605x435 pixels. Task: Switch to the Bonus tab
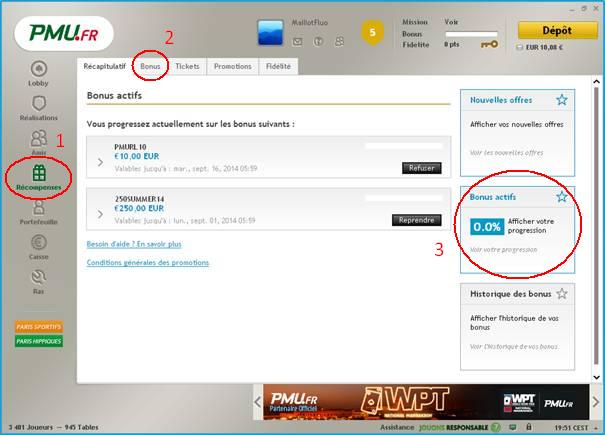click(150, 66)
